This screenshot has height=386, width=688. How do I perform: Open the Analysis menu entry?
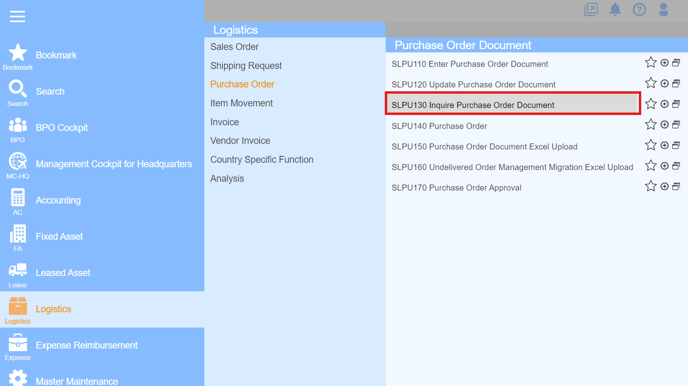[227, 179]
